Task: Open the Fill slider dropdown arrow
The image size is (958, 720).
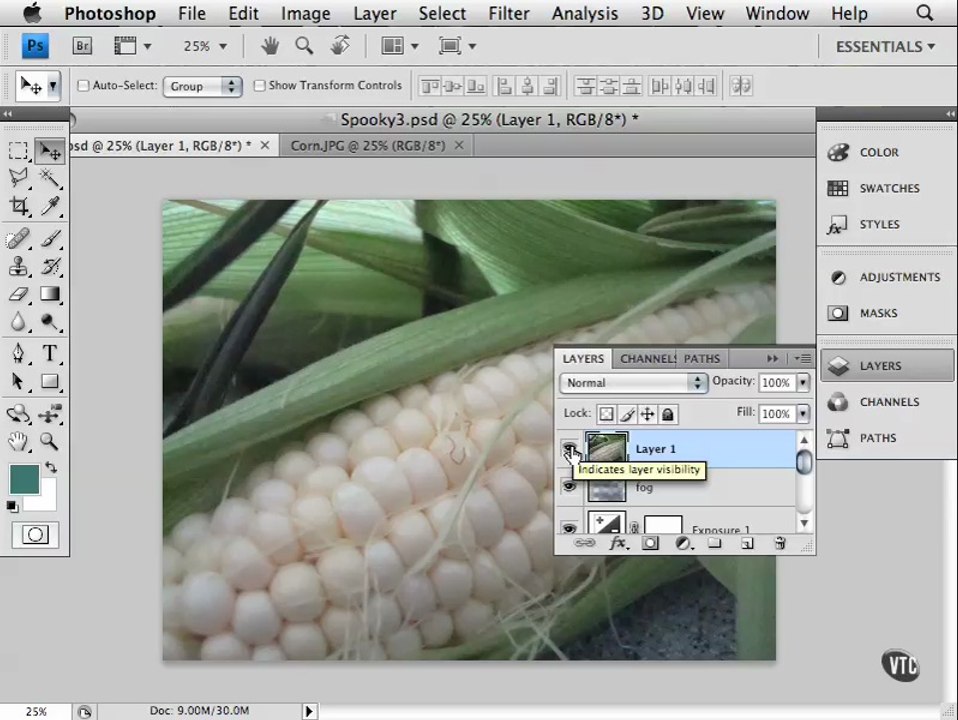Action: [803, 414]
